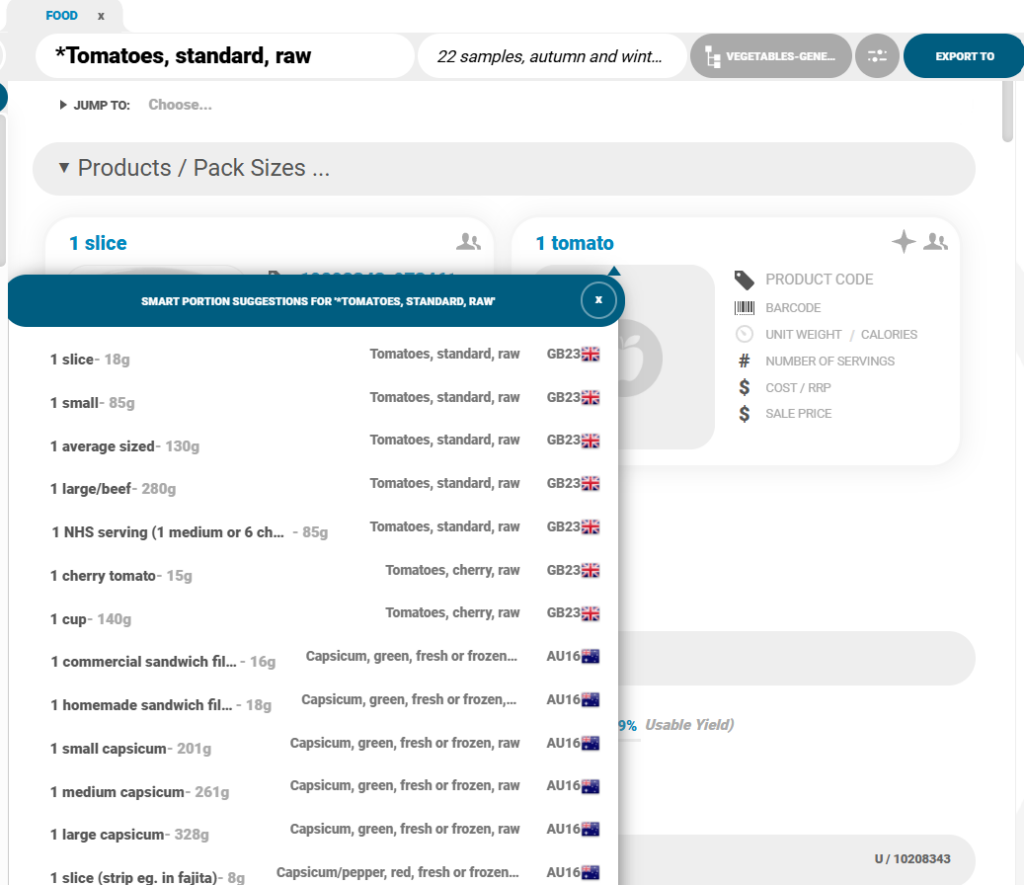Click the Cost / RRP dollar icon
Image resolution: width=1024 pixels, height=885 pixels.
tap(744, 388)
